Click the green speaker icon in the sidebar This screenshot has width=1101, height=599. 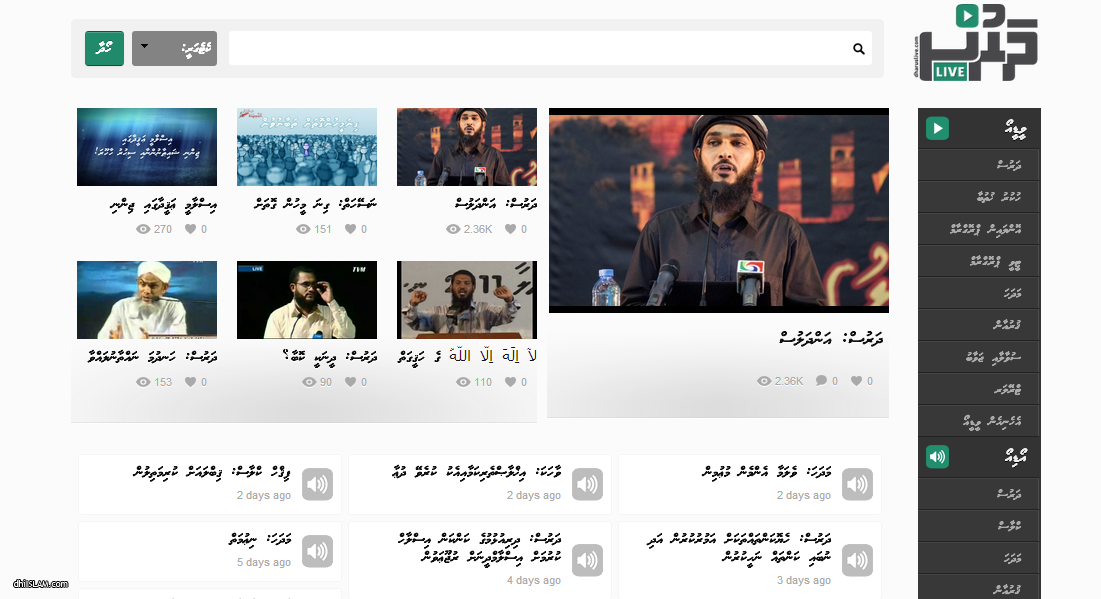[x=937, y=457]
